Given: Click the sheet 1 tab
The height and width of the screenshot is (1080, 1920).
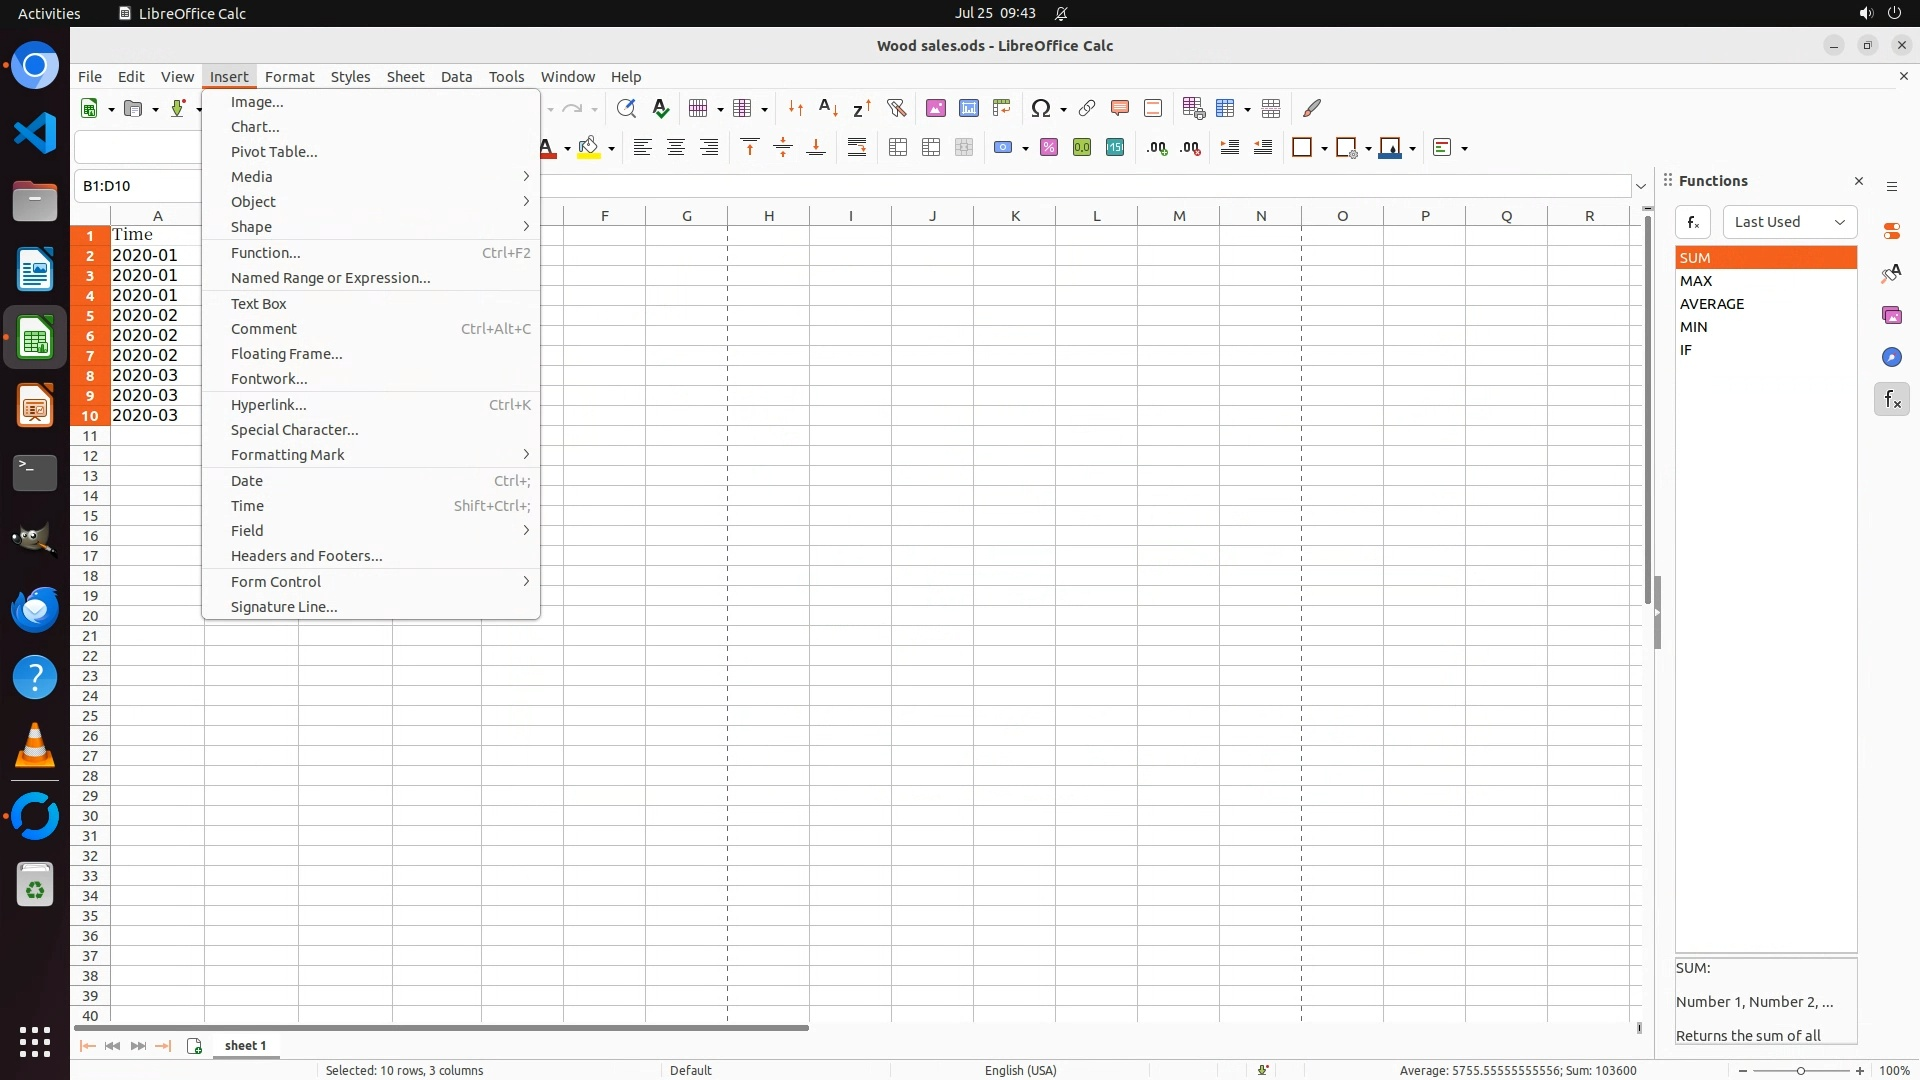Looking at the screenshot, I should tap(245, 1045).
